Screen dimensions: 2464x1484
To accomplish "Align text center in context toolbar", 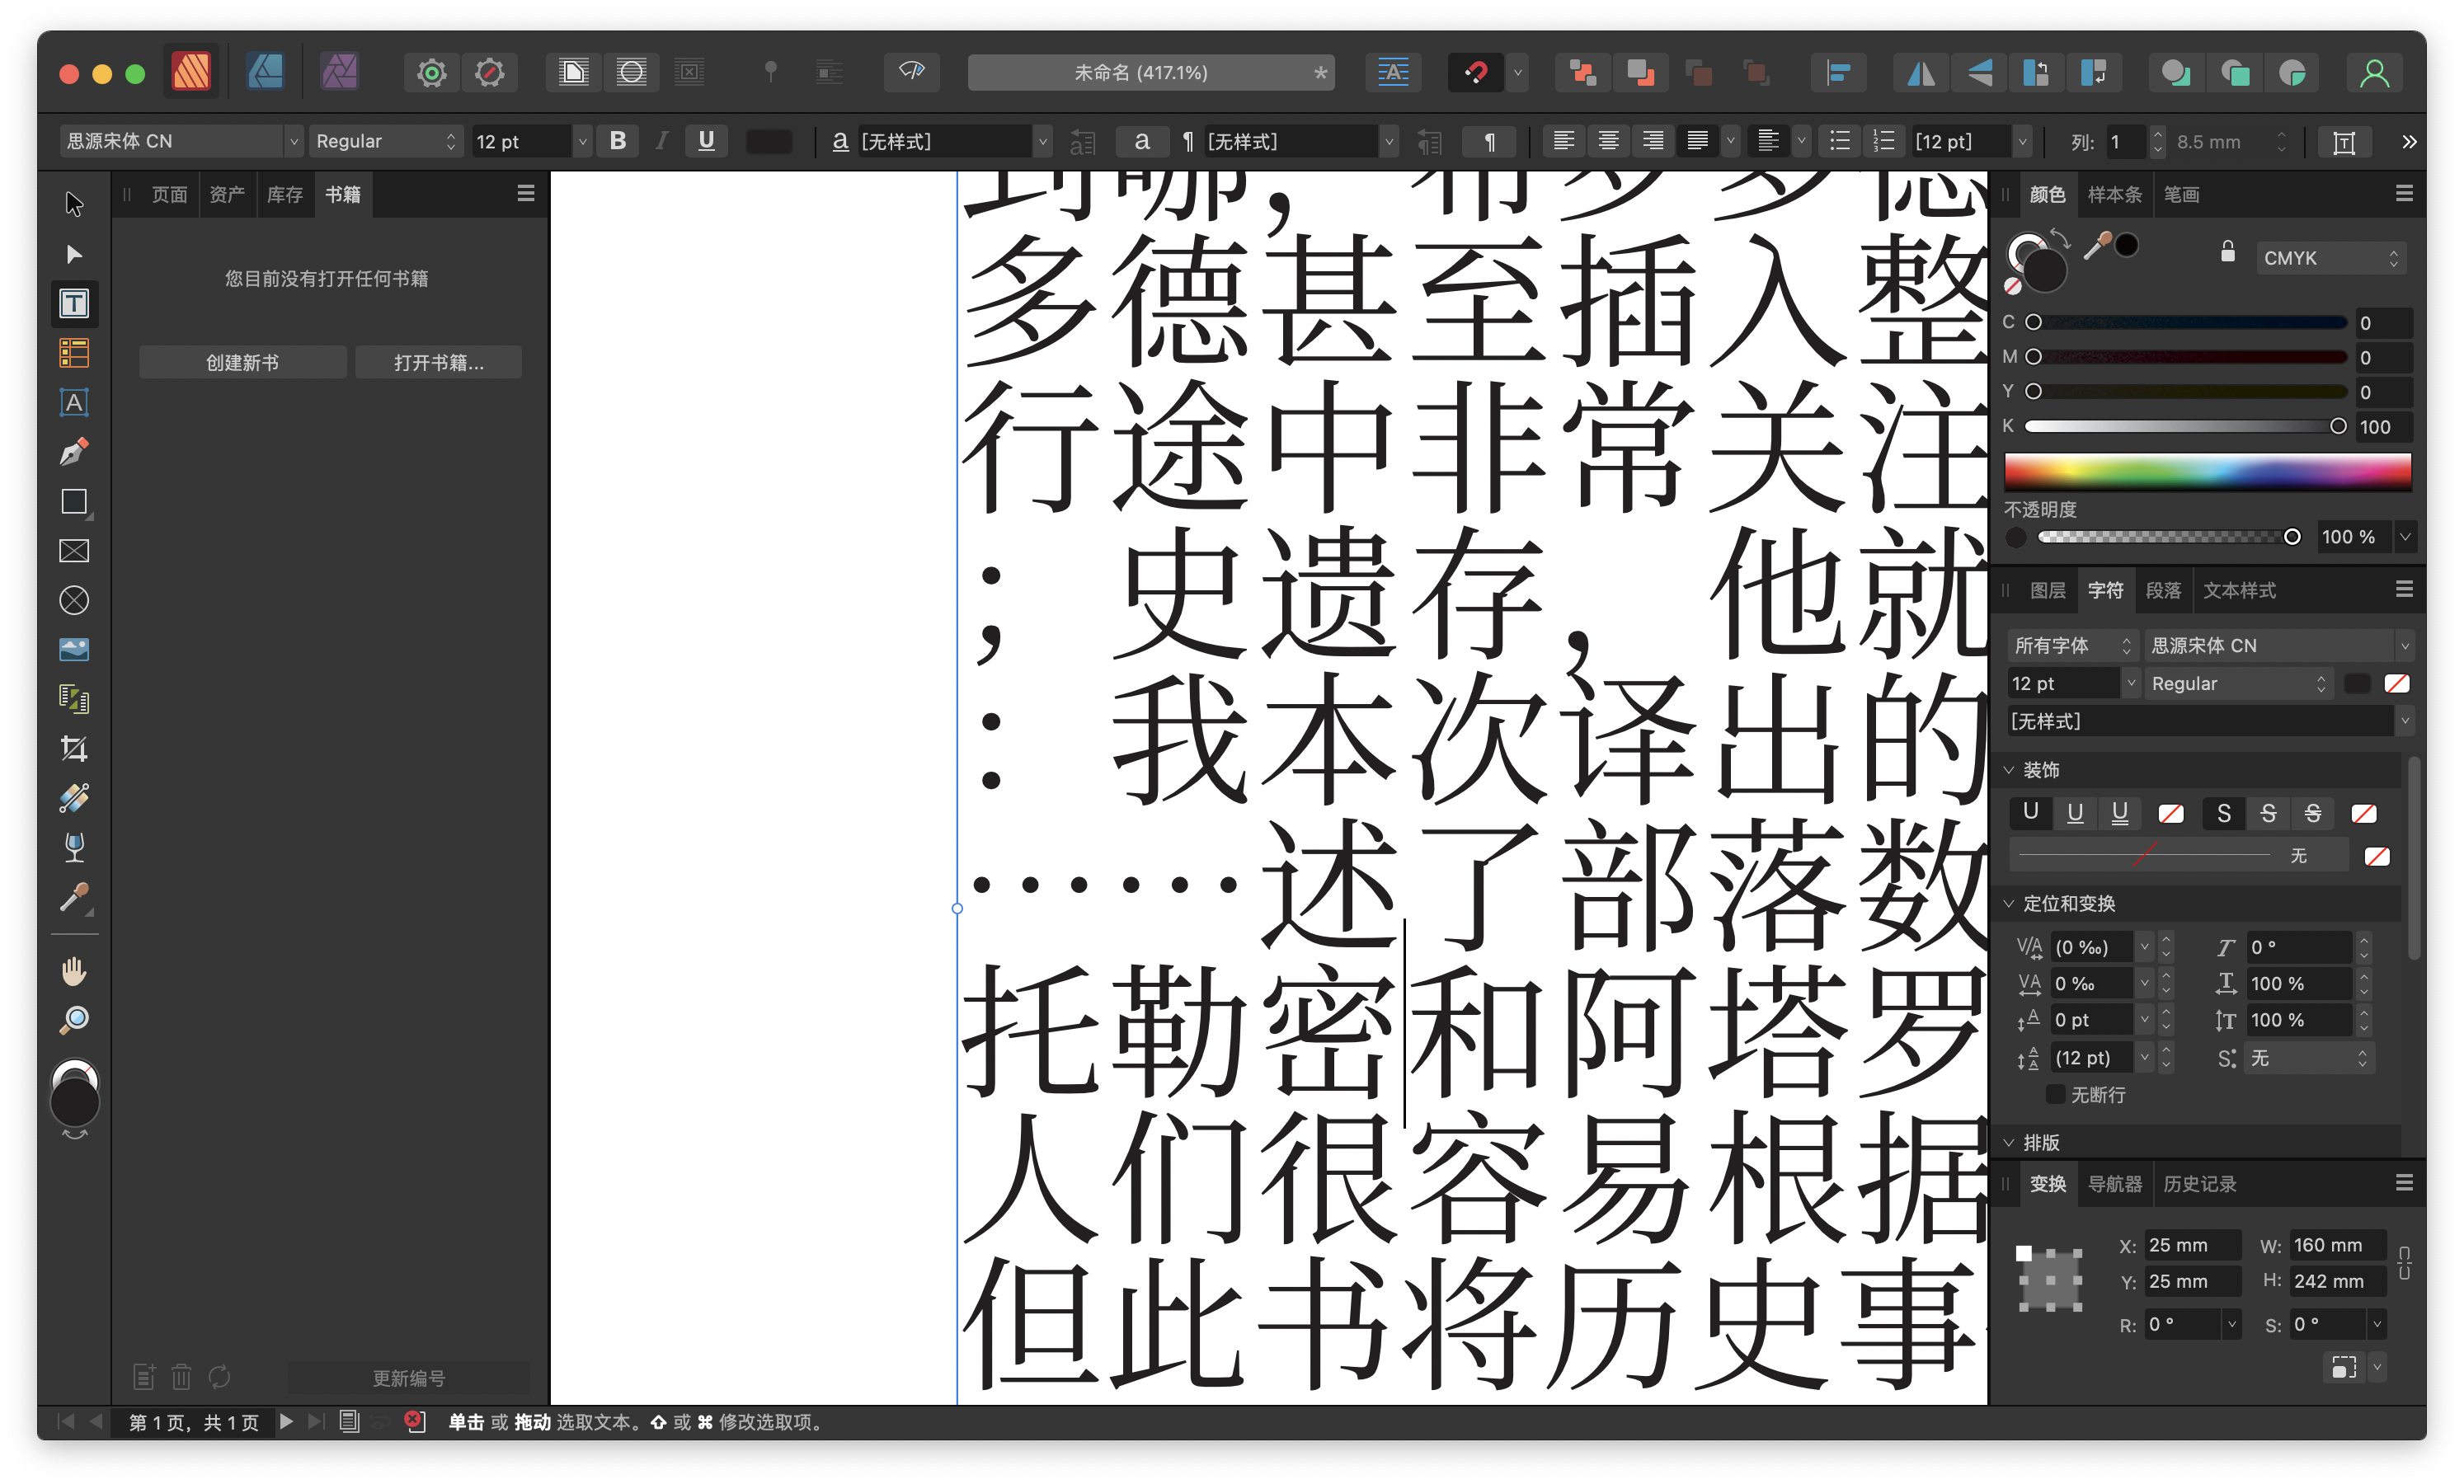I will click(1608, 141).
